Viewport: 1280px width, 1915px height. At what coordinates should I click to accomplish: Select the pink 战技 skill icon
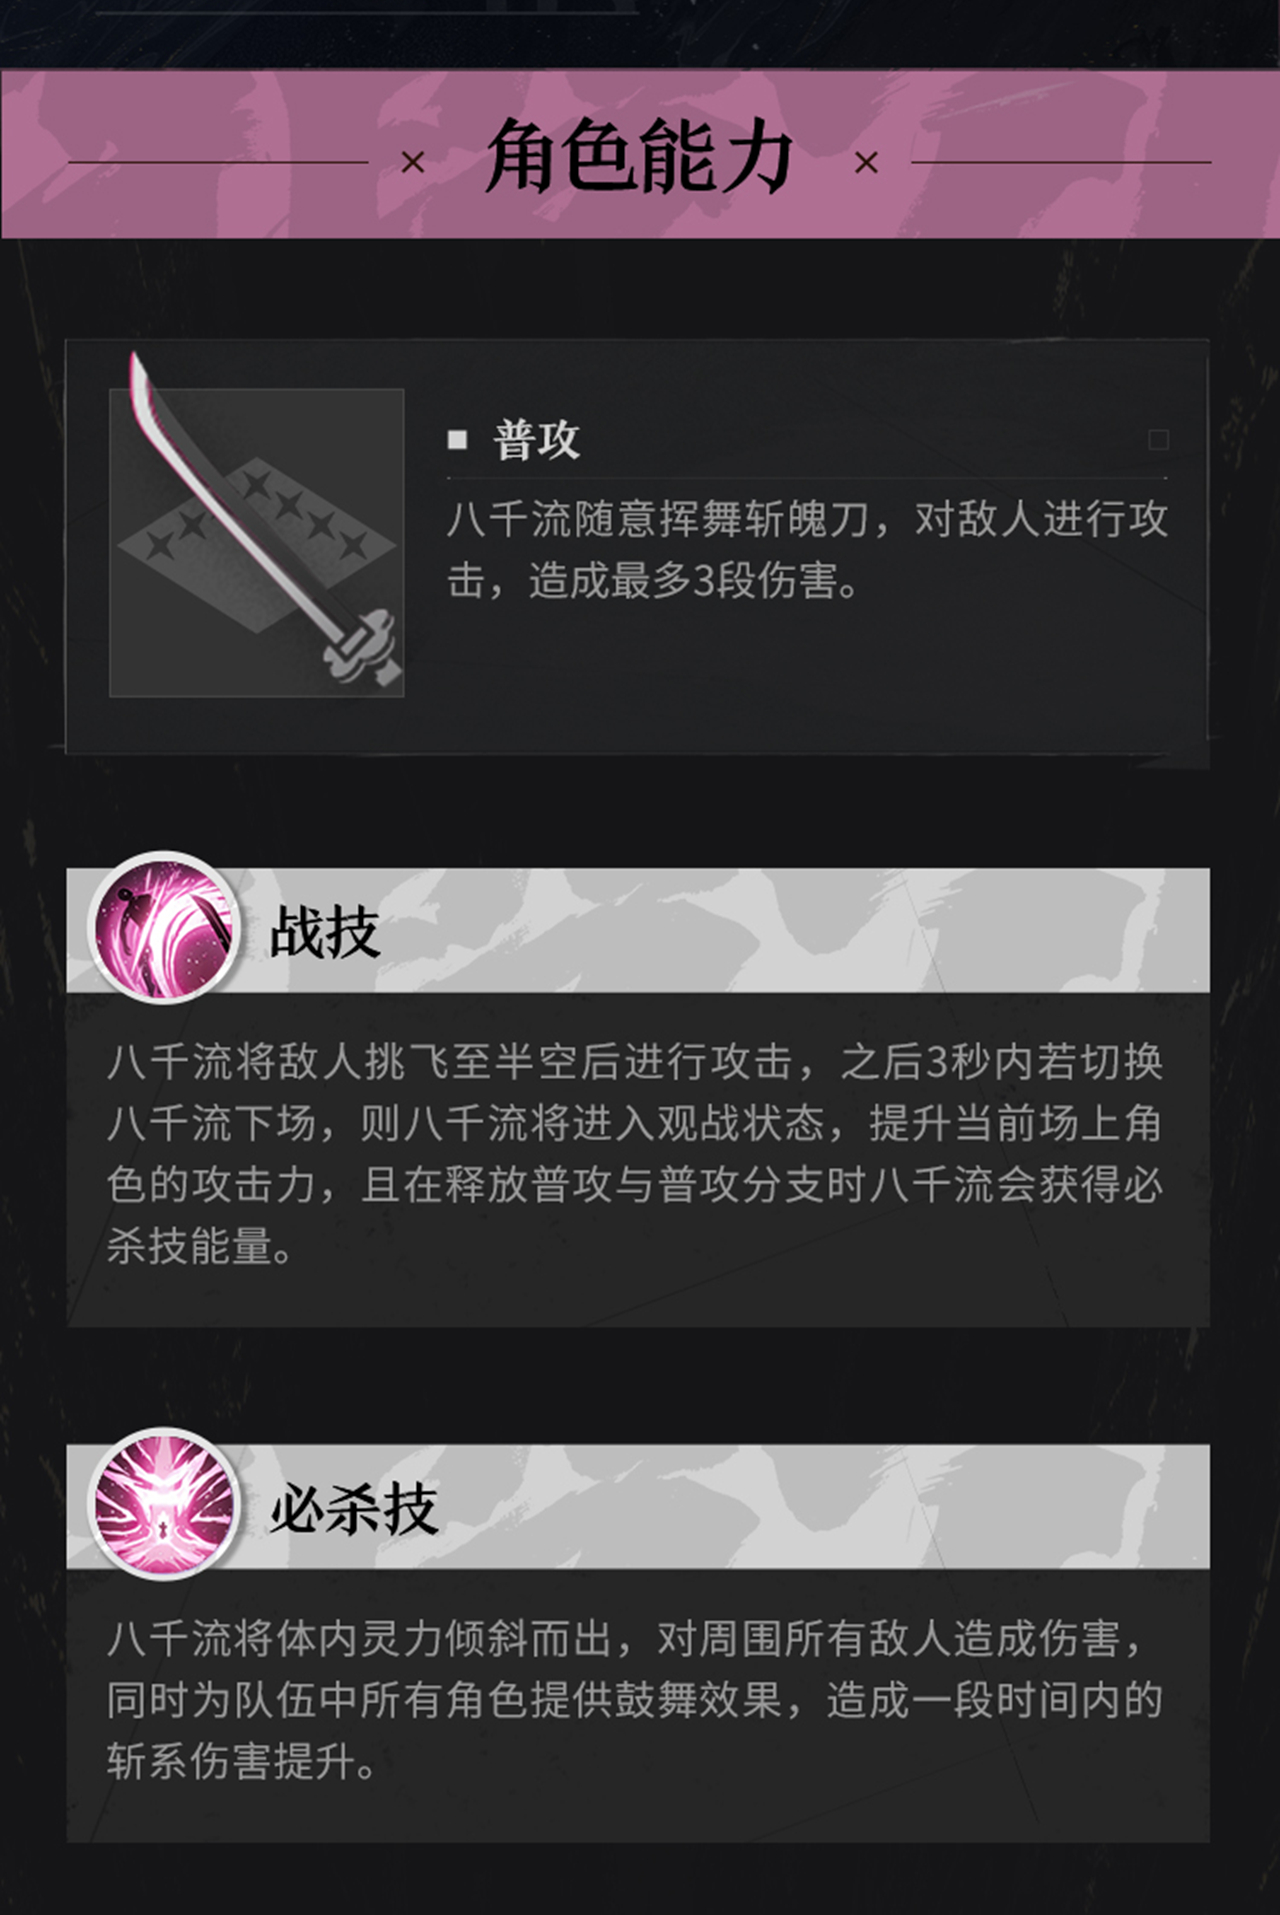(x=164, y=928)
